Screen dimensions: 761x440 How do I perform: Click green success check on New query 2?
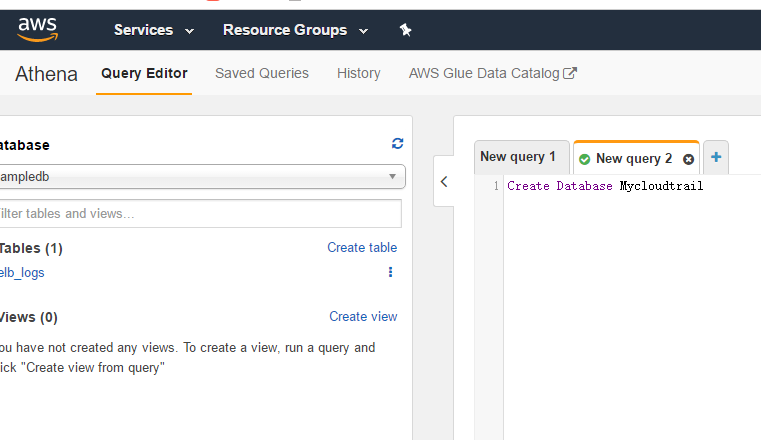(584, 159)
